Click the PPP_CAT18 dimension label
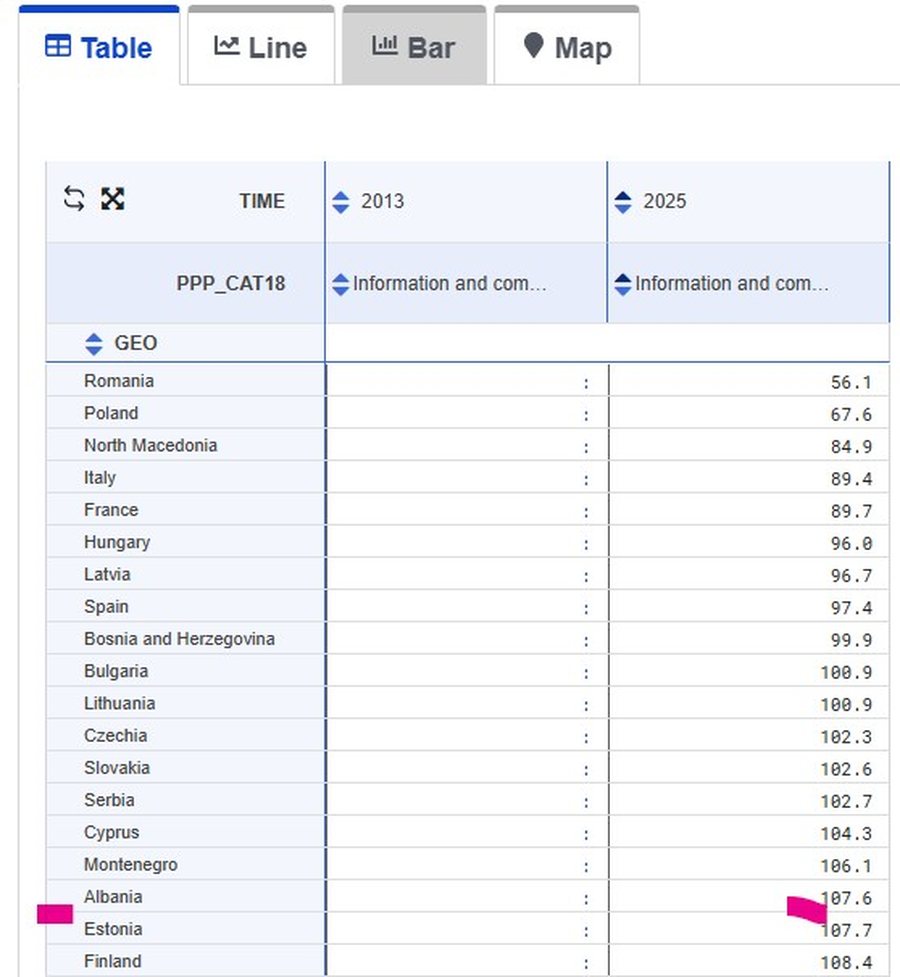This screenshot has height=977, width=900. [x=231, y=284]
